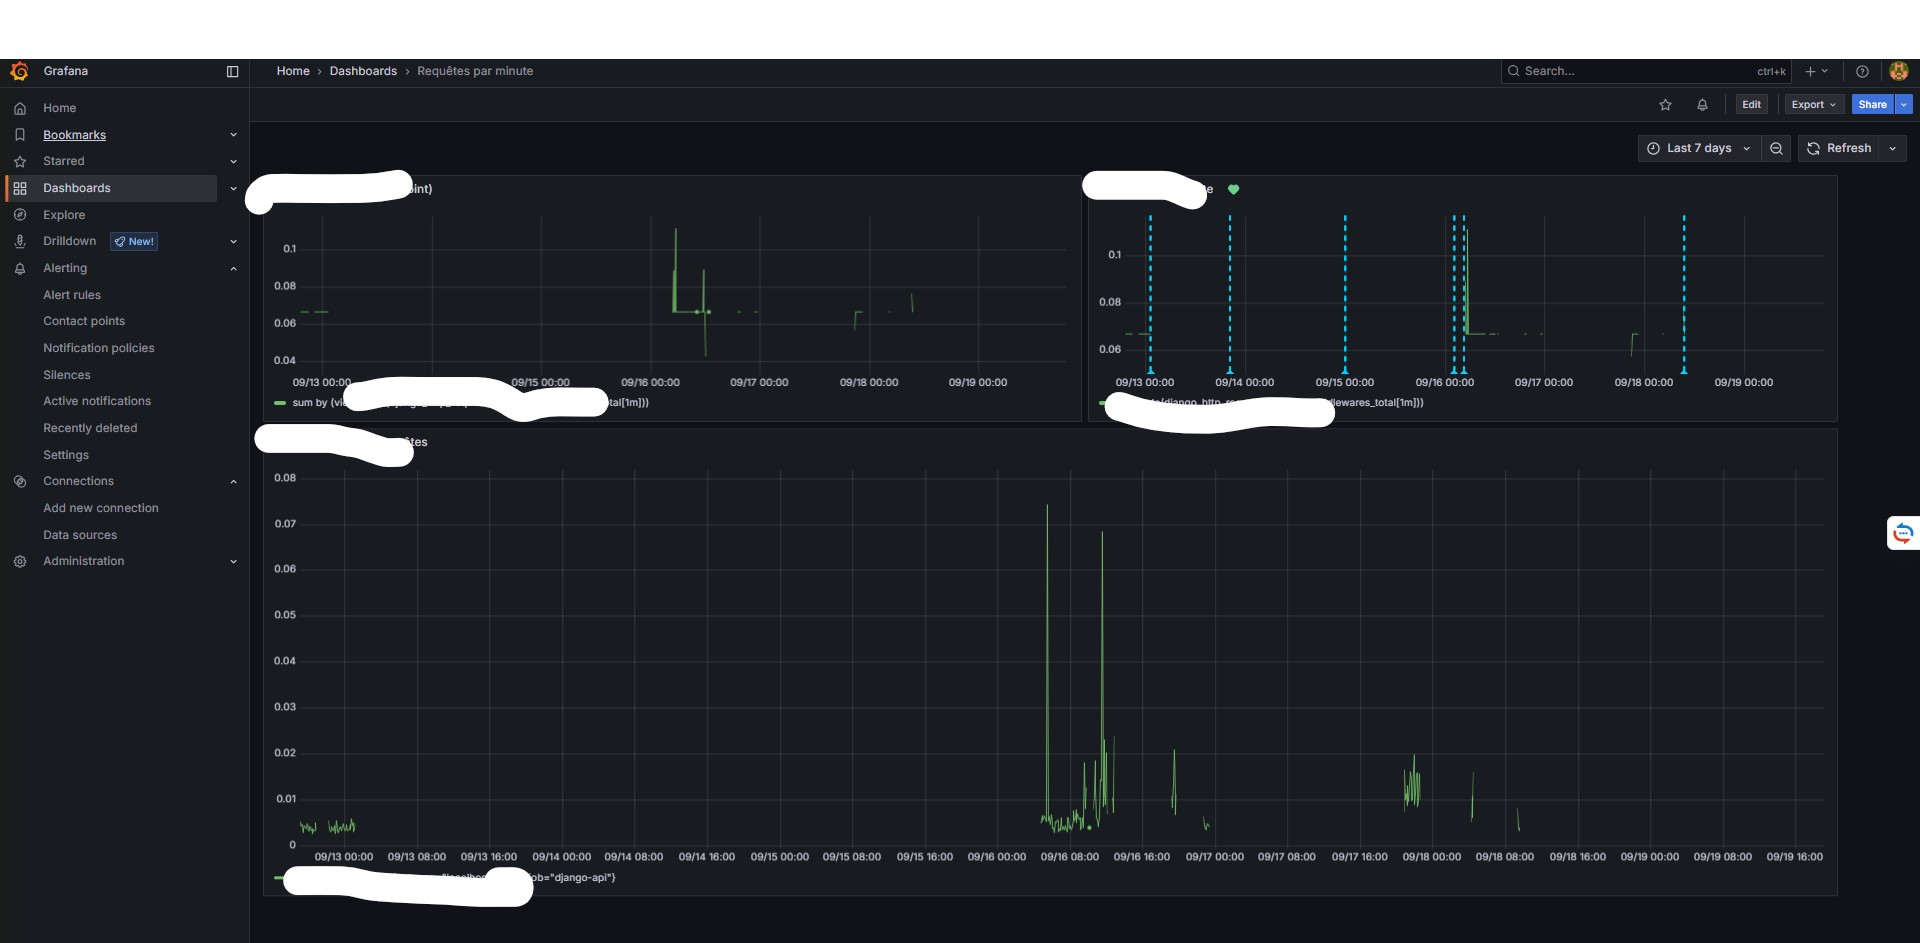Viewport: 1920px width, 943px height.
Task: Expand the Administration section chevron
Action: coord(233,561)
